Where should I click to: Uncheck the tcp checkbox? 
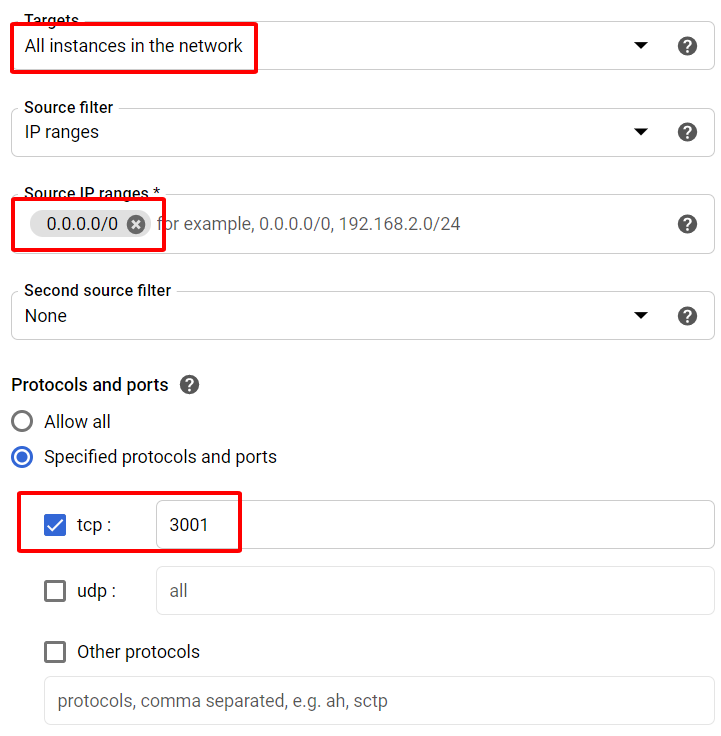(55, 525)
